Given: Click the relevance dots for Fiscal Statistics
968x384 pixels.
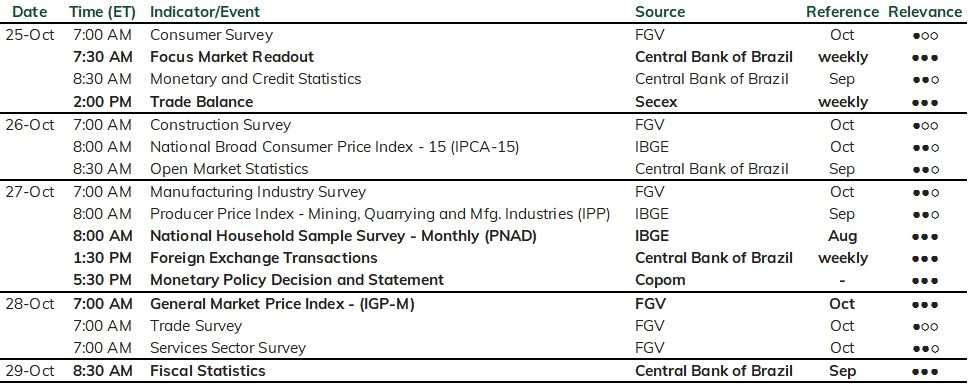Looking at the screenshot, I should [x=925, y=372].
